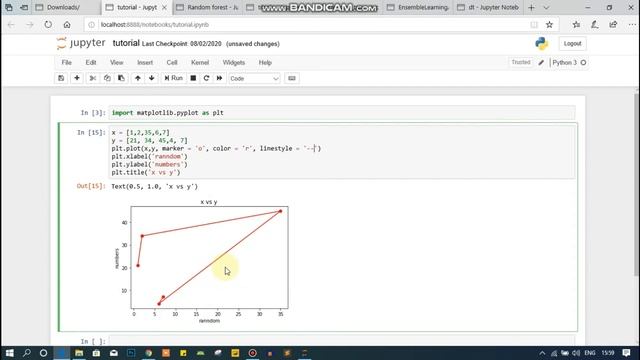The image size is (640, 360).
Task: Open Windows taskbar search icon
Action: coord(27,353)
